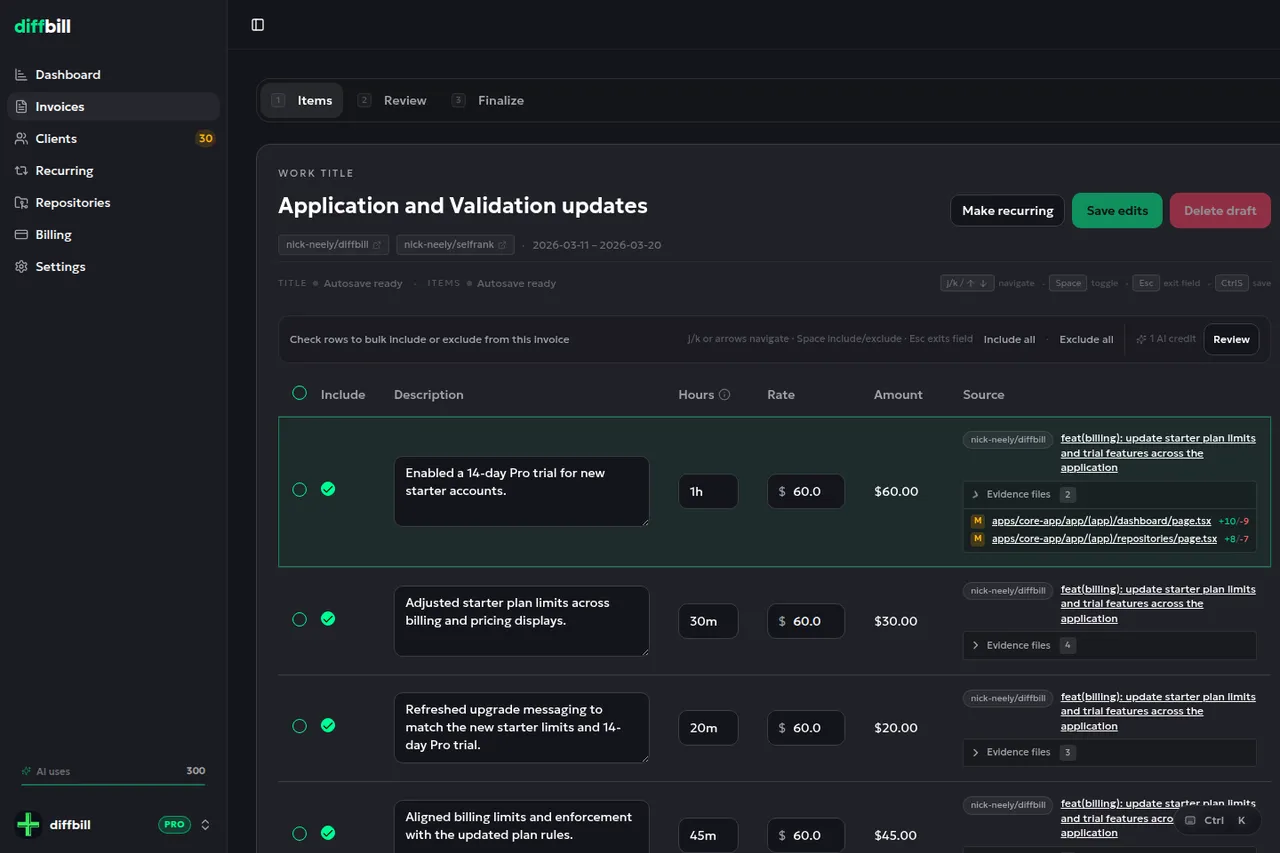Edit description 'Enabled a 14-day Pro trial'
The image size is (1280, 853).
point(522,491)
